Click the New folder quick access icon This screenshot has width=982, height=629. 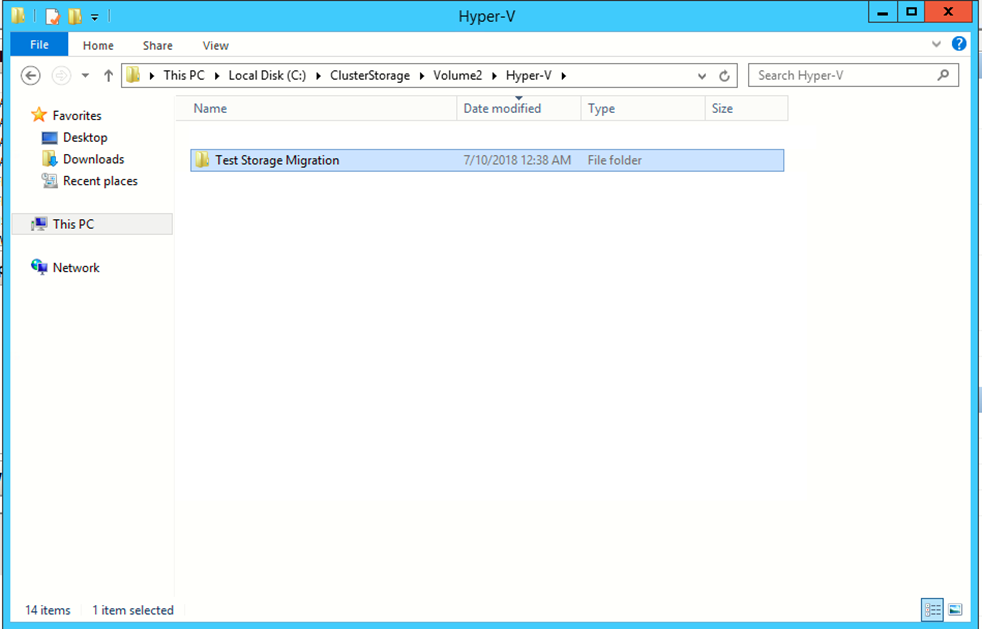click(x=75, y=16)
